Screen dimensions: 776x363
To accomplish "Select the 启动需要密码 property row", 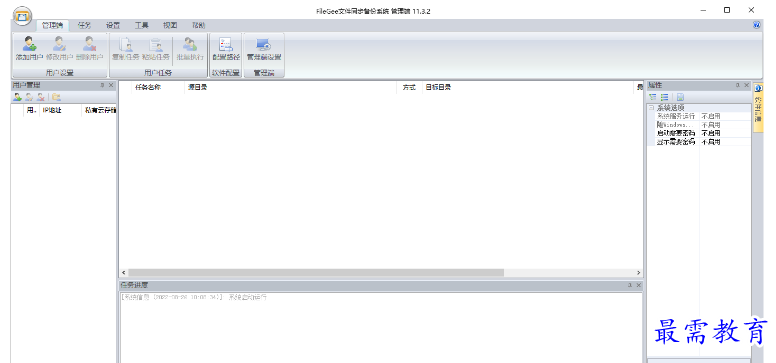I will pos(698,133).
